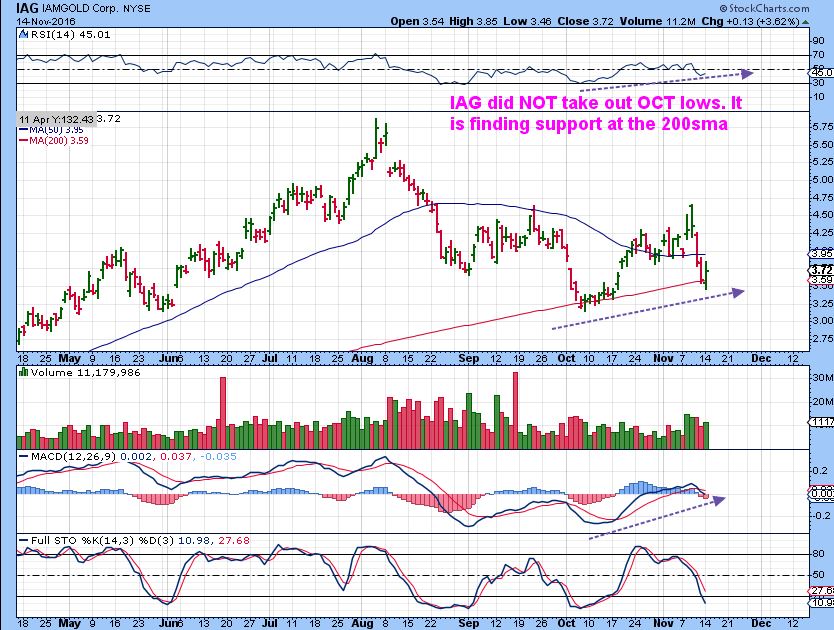Click the 'RSI(14) 45.01' label
The height and width of the screenshot is (630, 834).
coord(71,35)
